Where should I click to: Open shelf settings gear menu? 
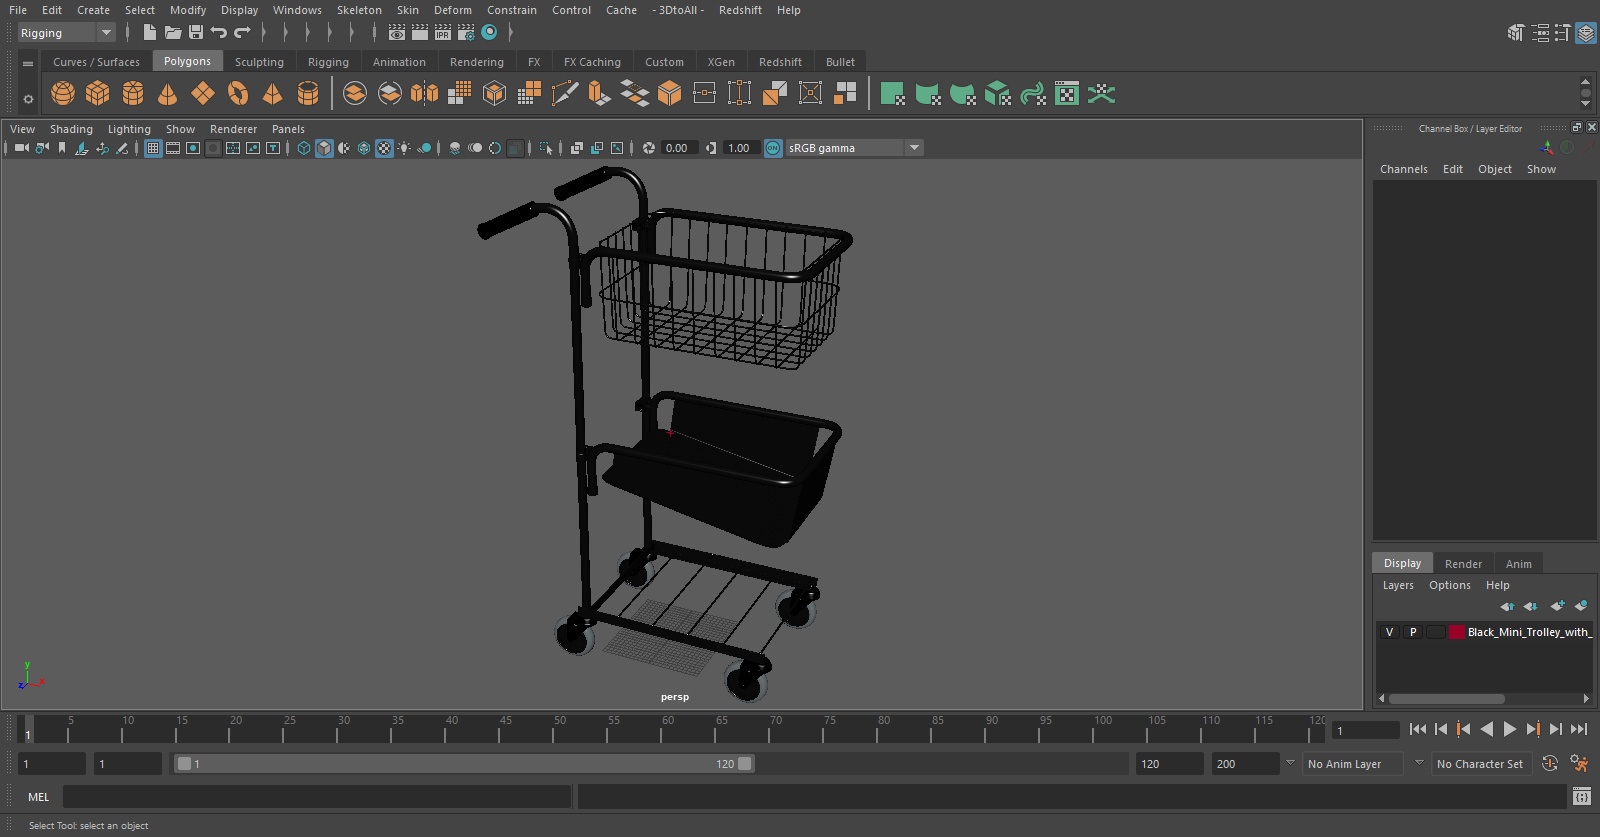click(28, 99)
